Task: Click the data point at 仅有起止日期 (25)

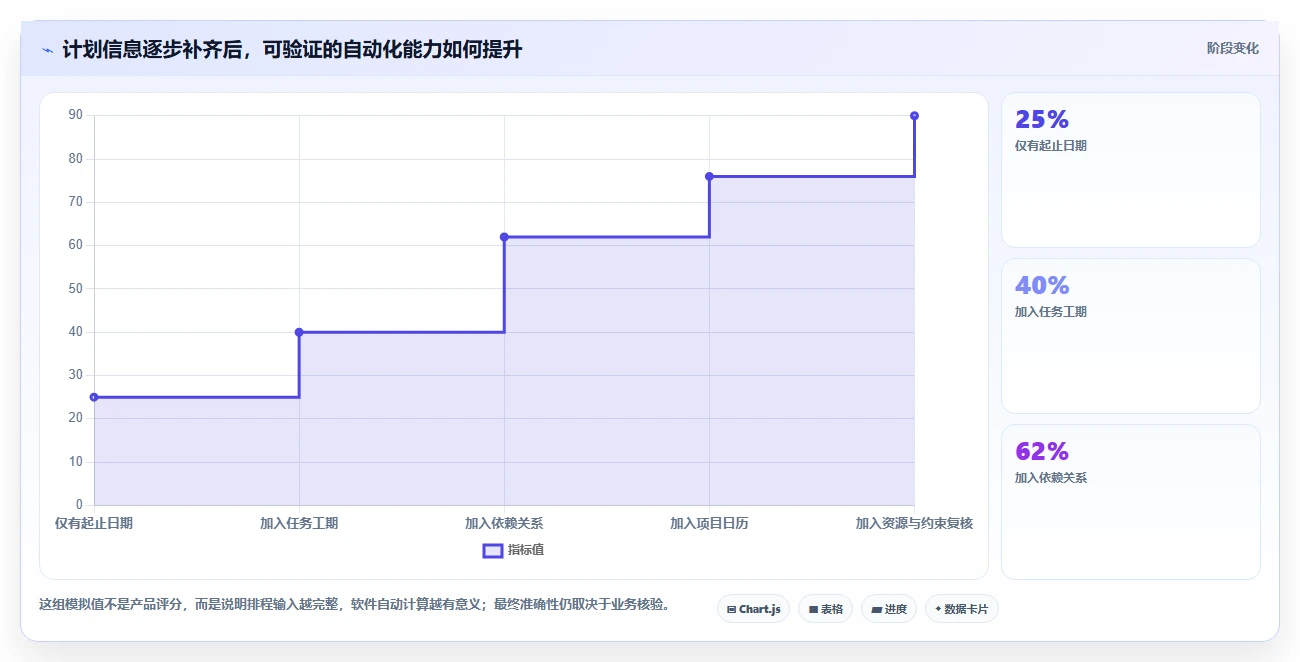Action: click(94, 397)
